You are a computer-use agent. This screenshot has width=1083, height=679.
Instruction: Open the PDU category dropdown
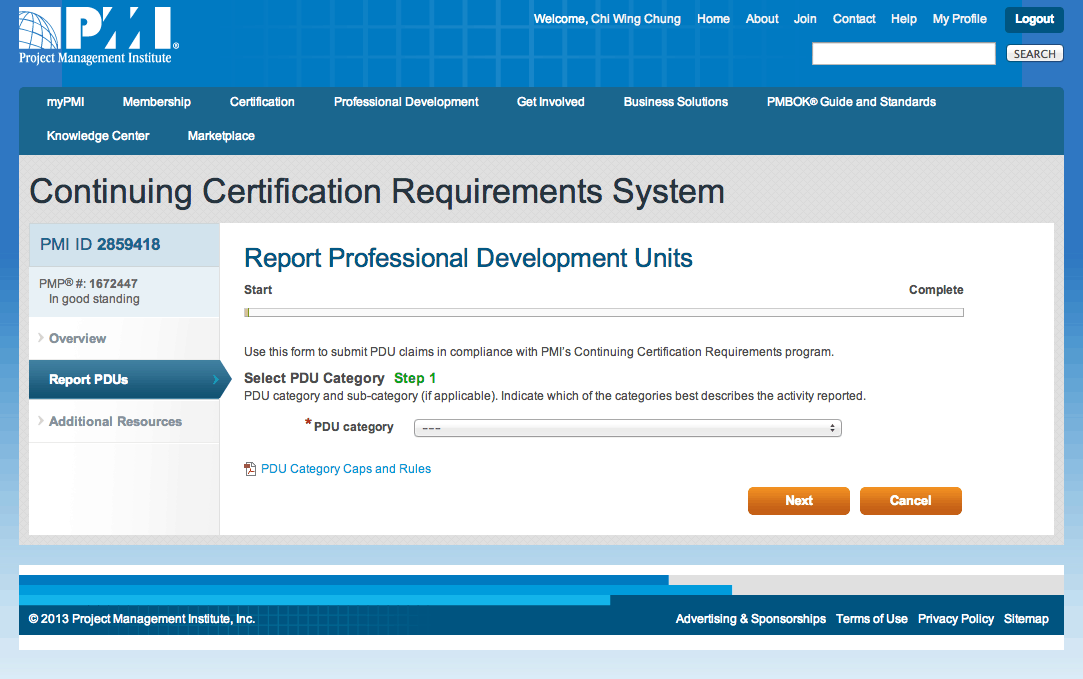pos(627,427)
